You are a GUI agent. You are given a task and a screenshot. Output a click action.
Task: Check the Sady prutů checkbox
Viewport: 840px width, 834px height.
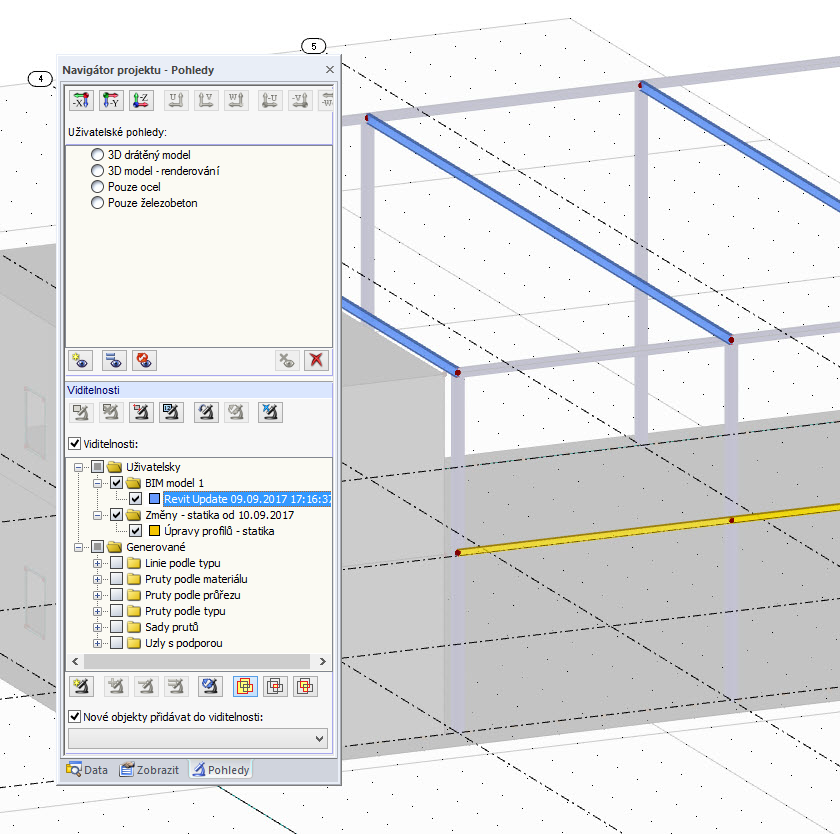point(116,627)
